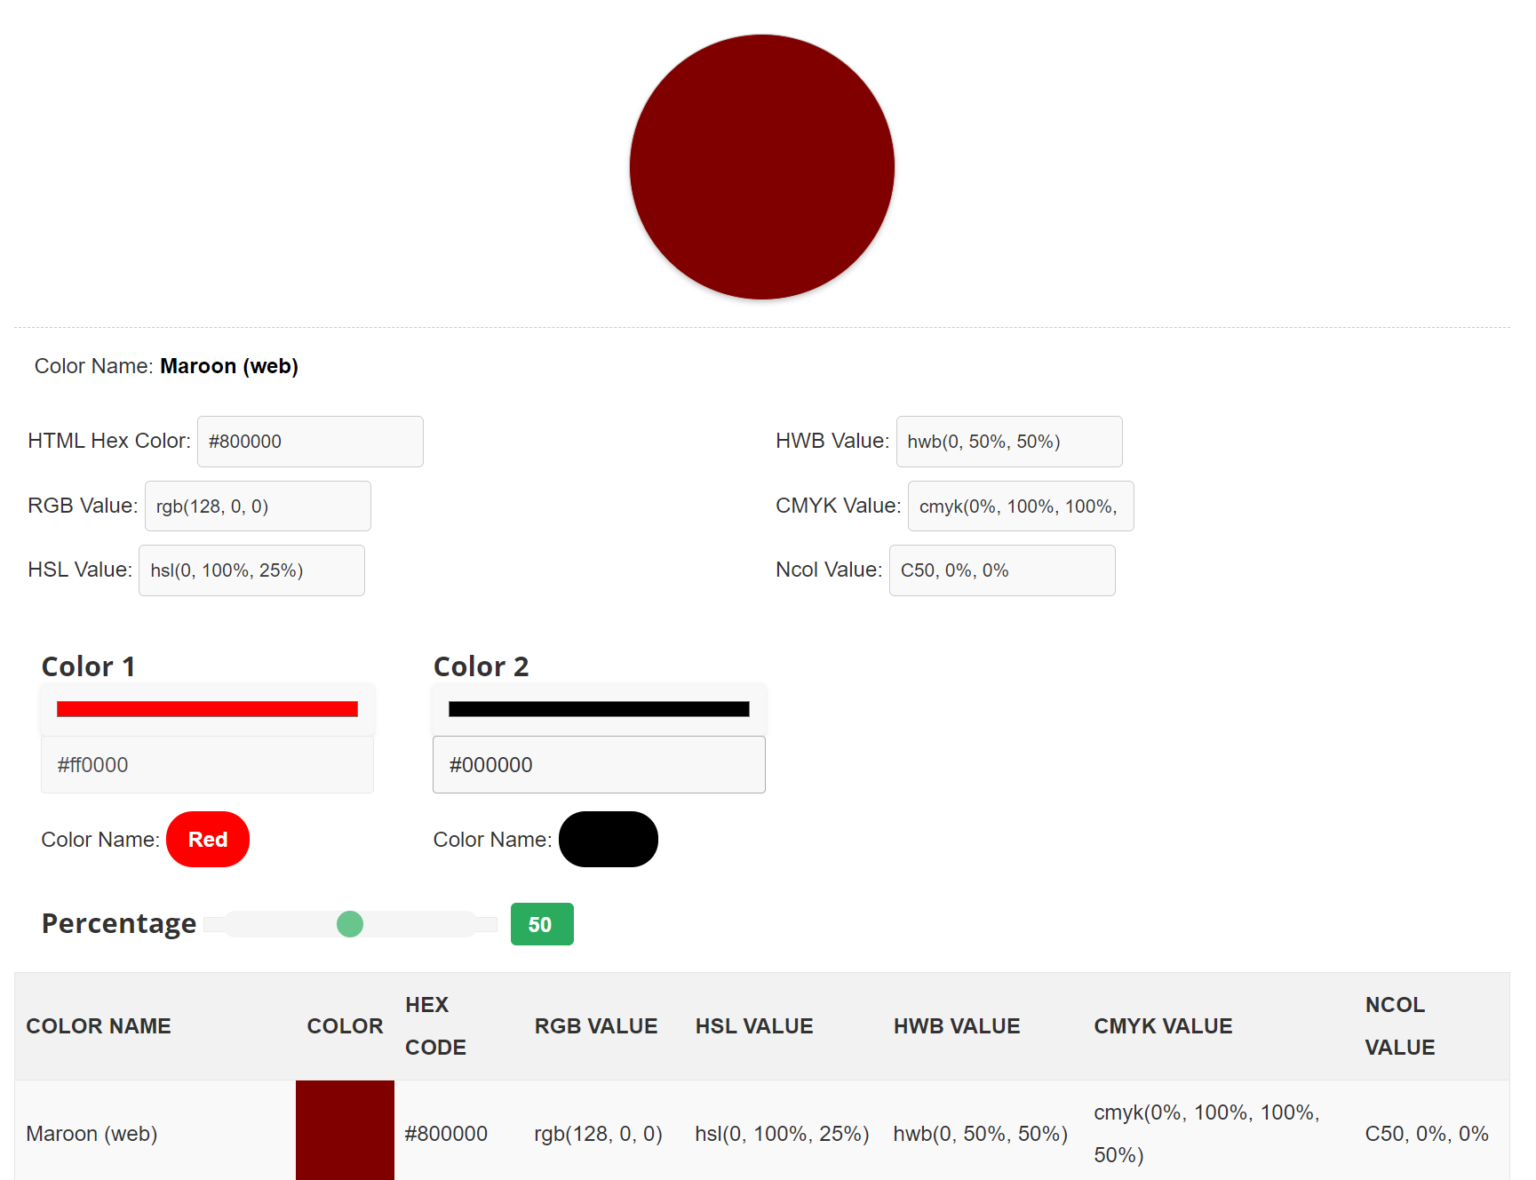Select the HTML Hex Color input field
The image size is (1536, 1180).
[310, 441]
